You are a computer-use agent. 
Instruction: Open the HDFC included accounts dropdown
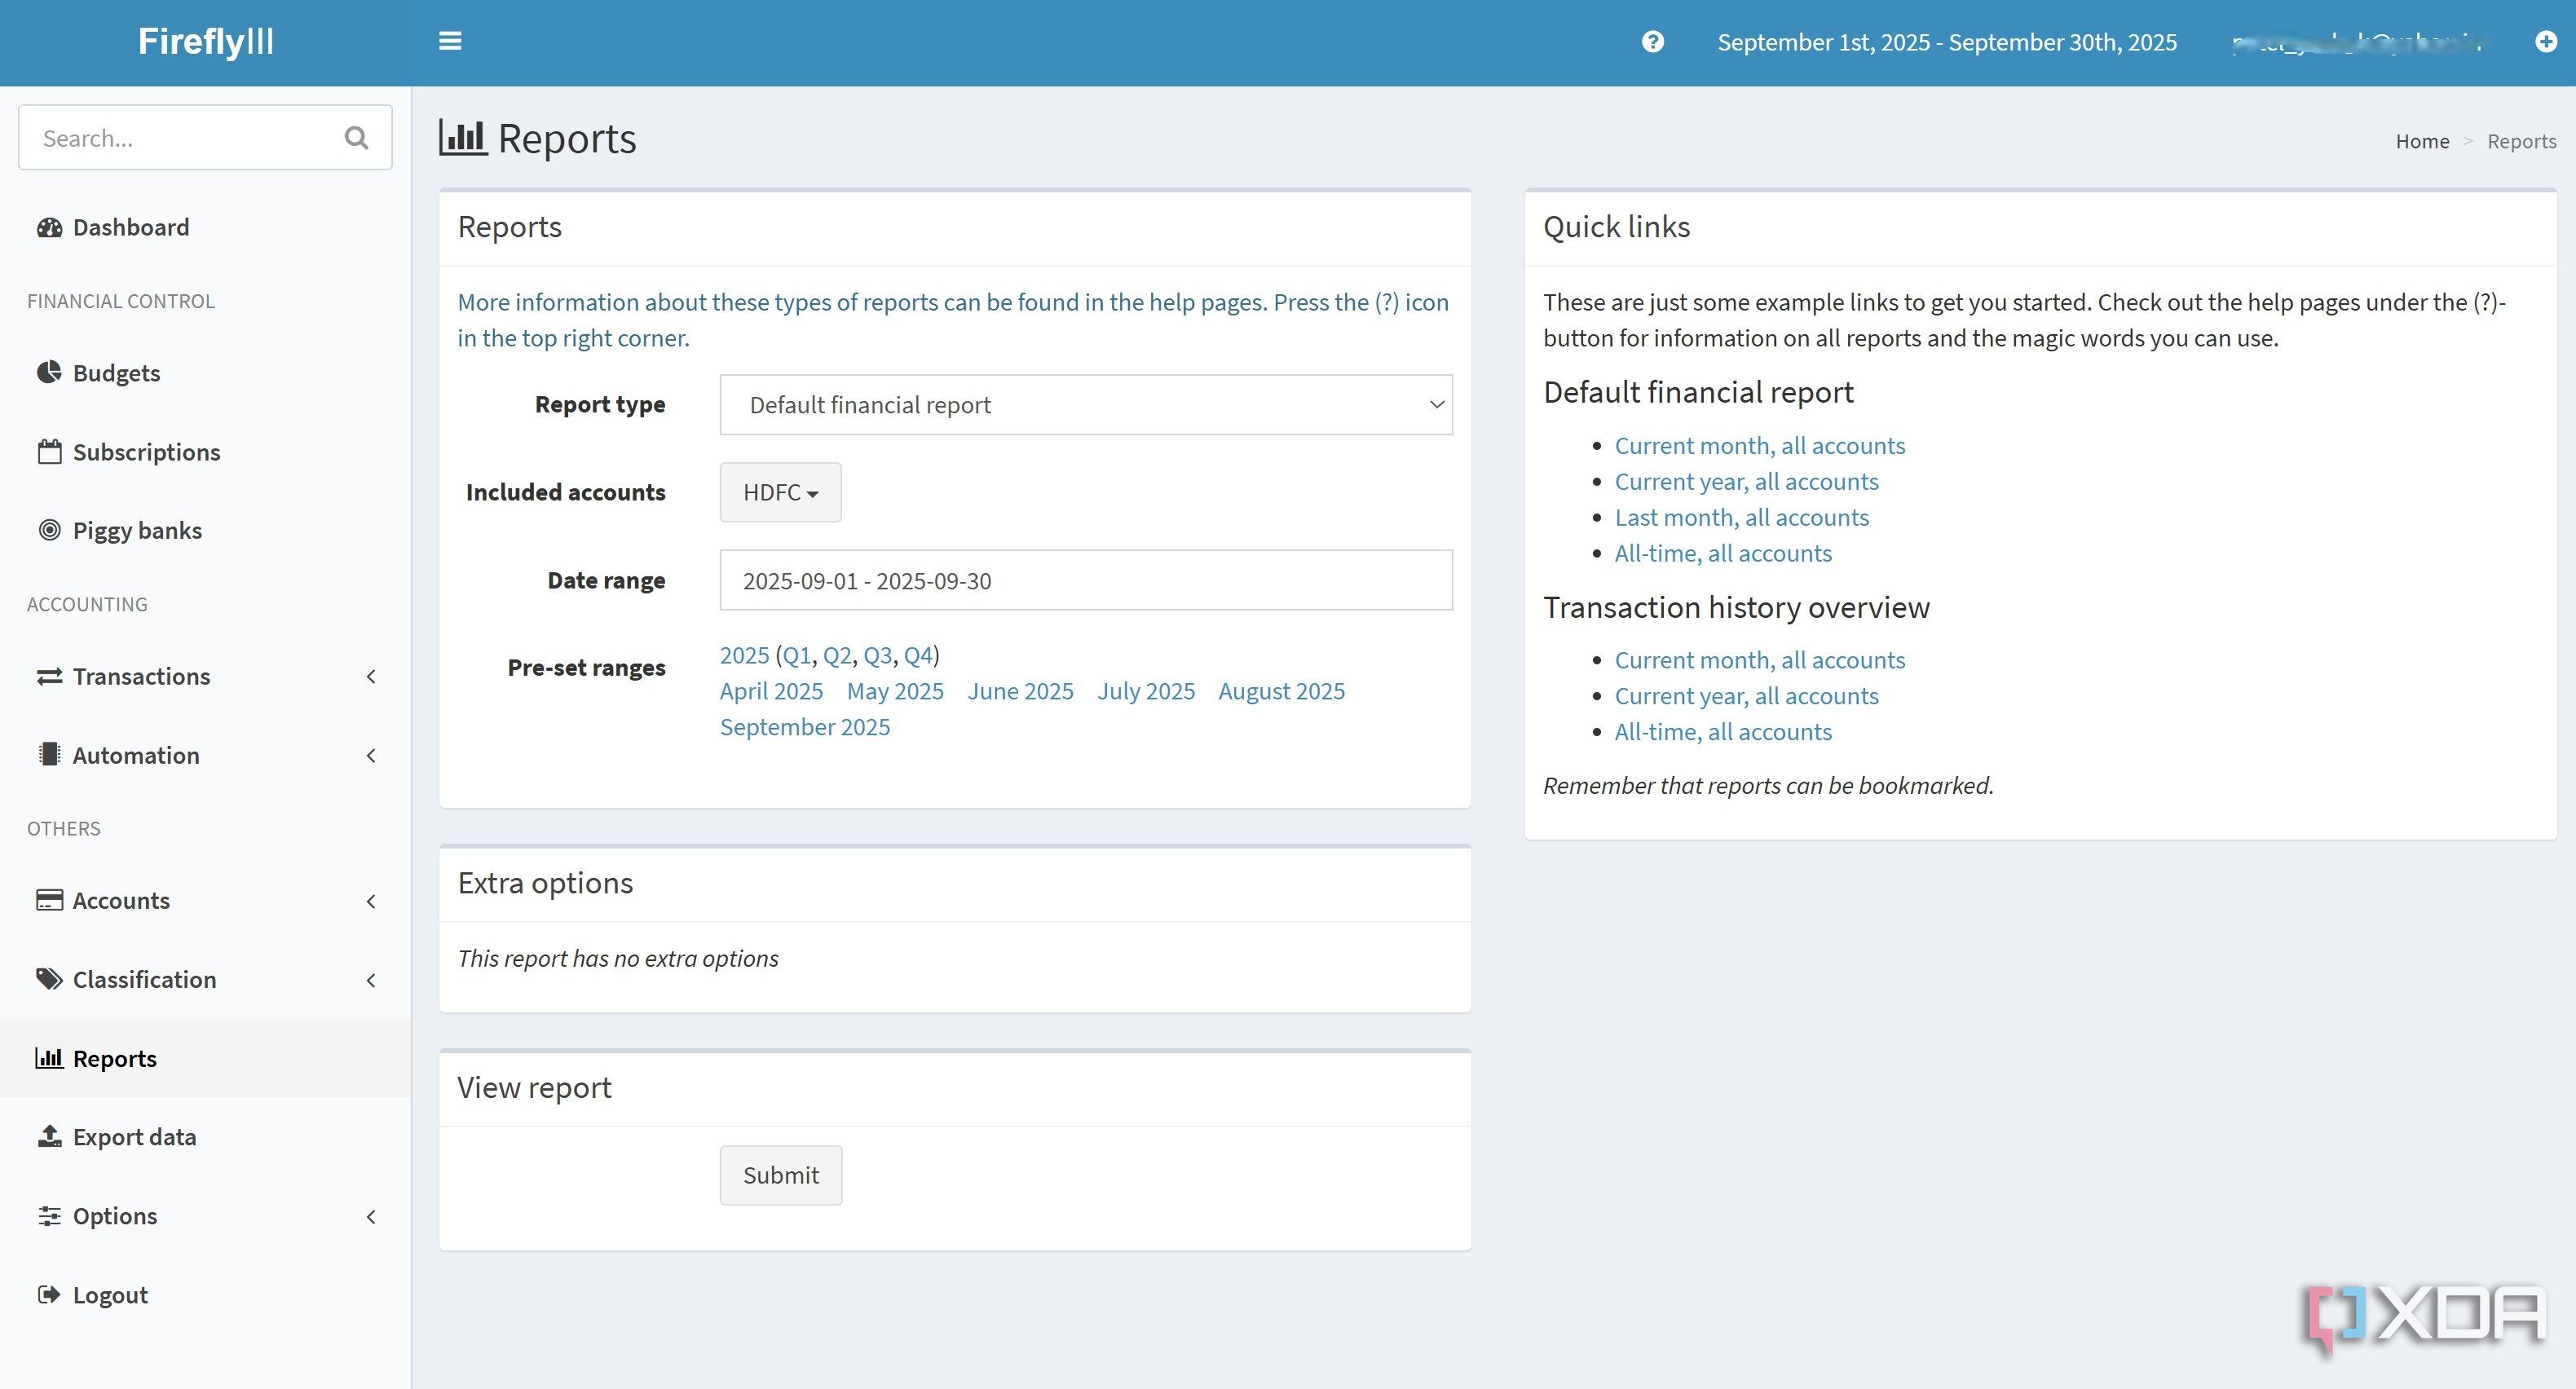(780, 492)
